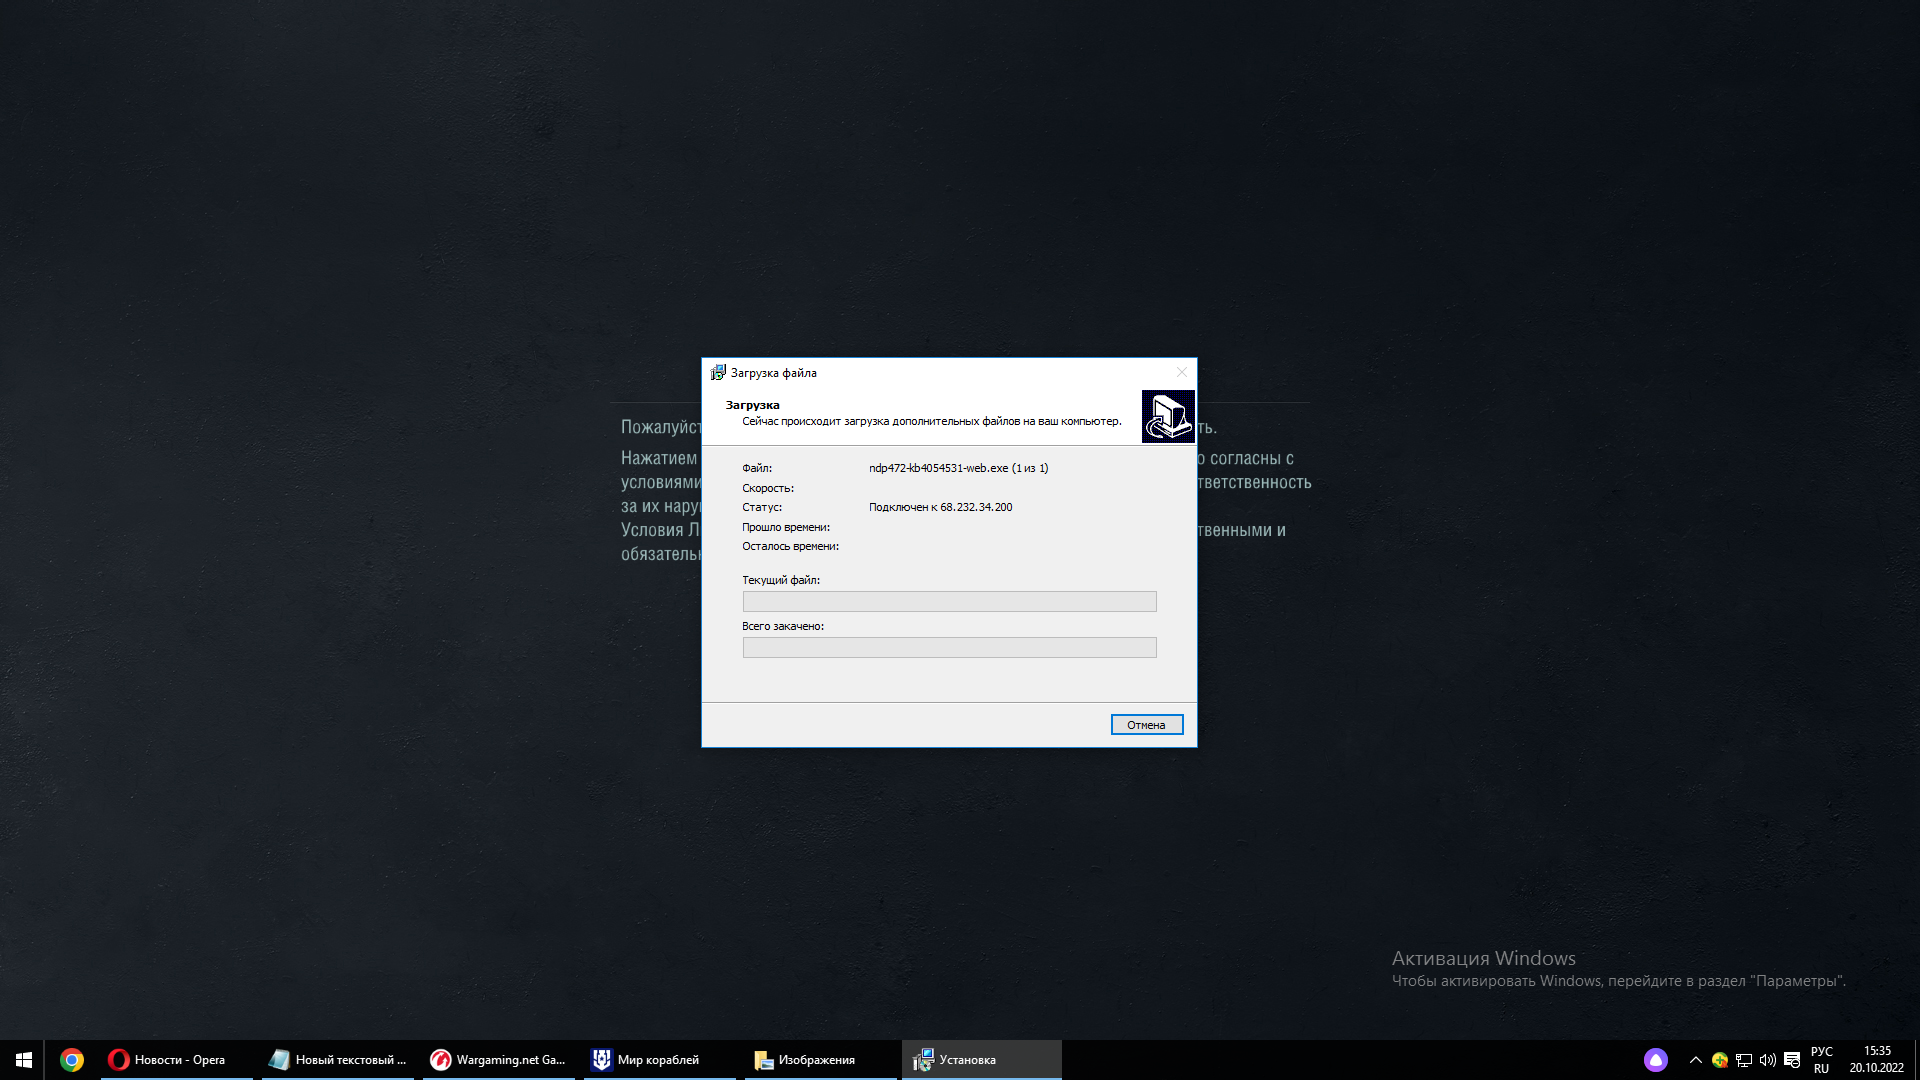Screen dimensions: 1920x1080
Task: Click the installer icon in dialog title bar
Action: (x=718, y=373)
